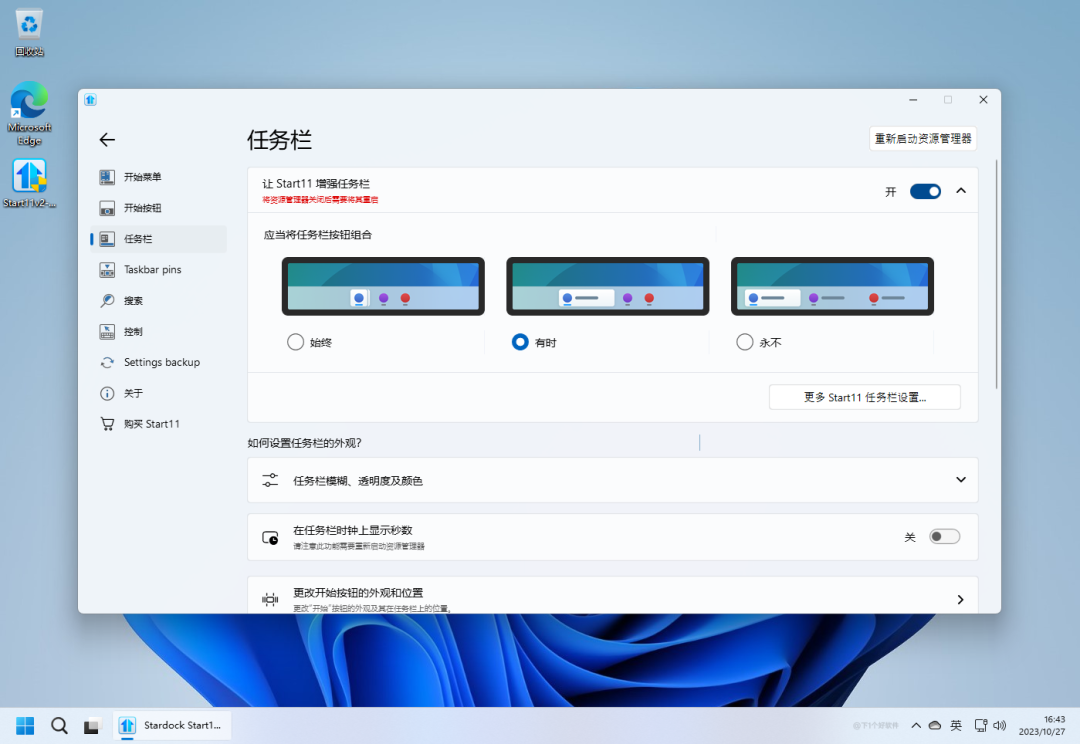Open the 控制 settings page
1080x744 pixels.
[158, 331]
